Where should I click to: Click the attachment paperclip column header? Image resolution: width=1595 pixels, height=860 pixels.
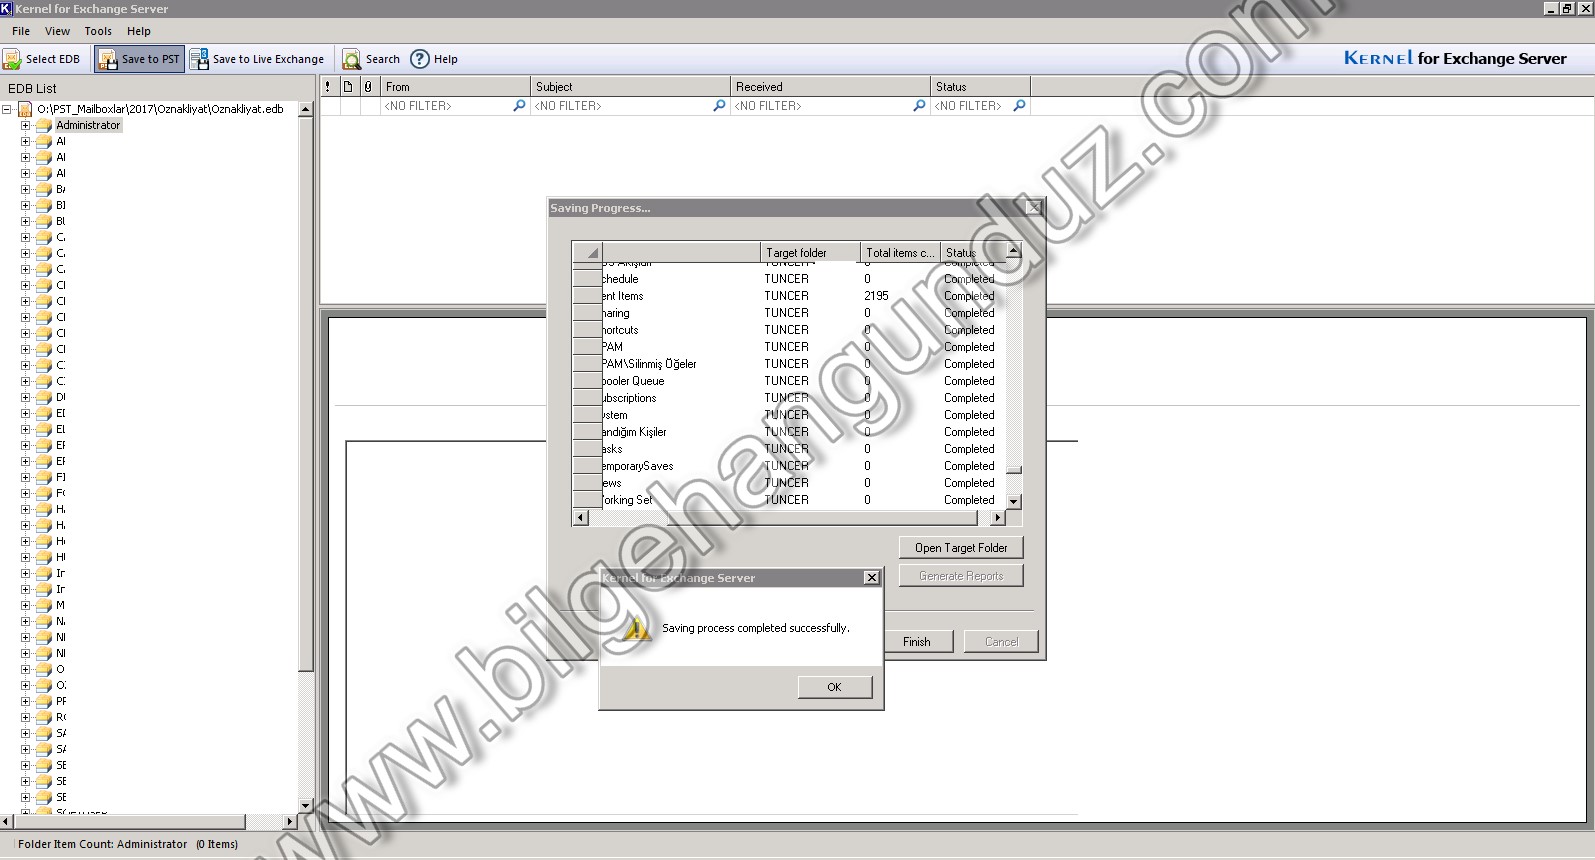coord(368,87)
